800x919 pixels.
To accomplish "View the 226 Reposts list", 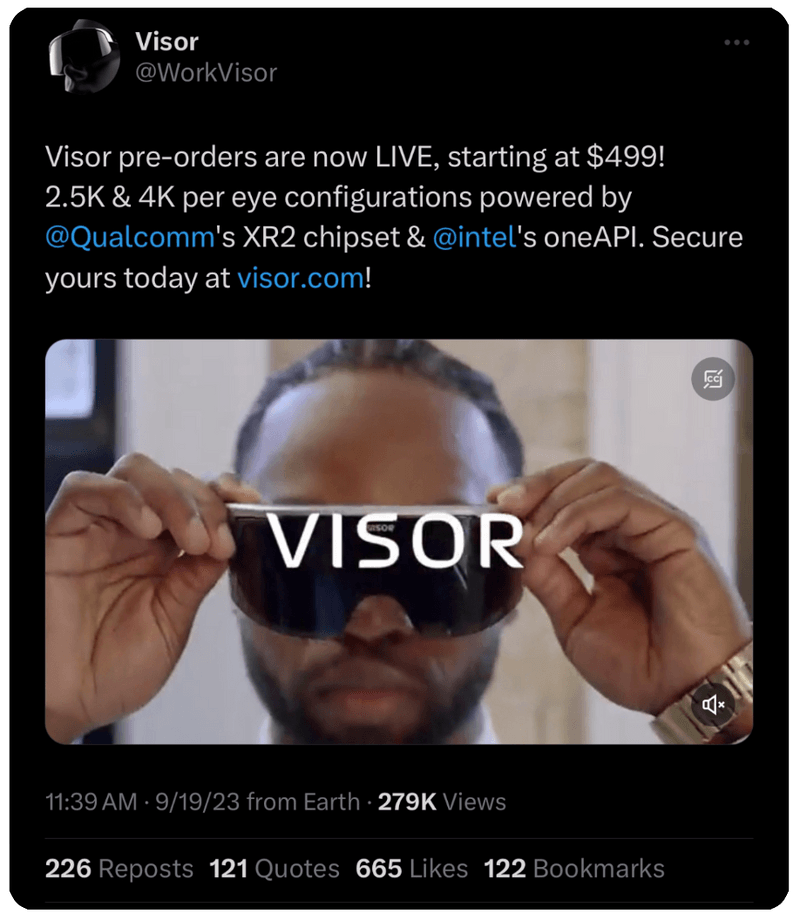I will [119, 869].
